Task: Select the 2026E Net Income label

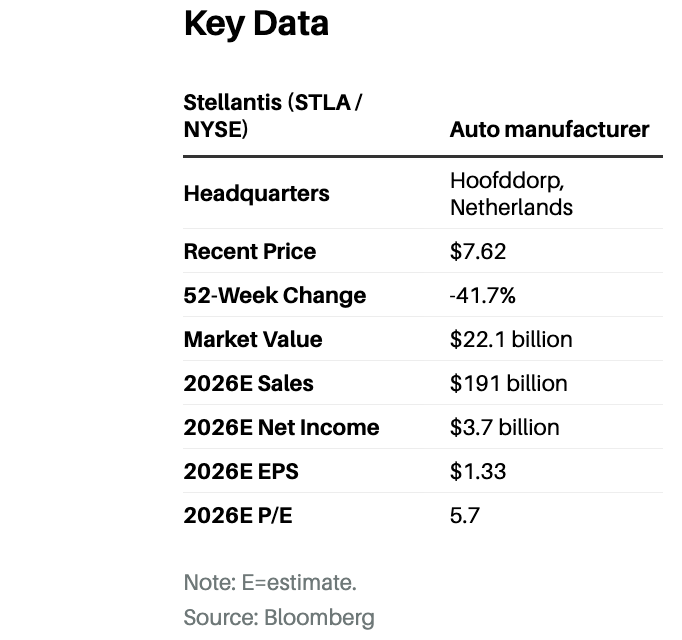Action: click(x=281, y=428)
